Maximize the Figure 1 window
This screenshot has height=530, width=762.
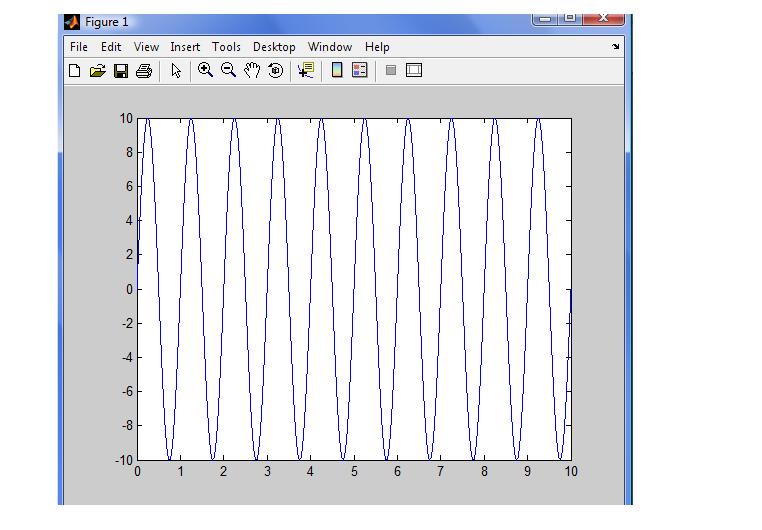[x=570, y=19]
